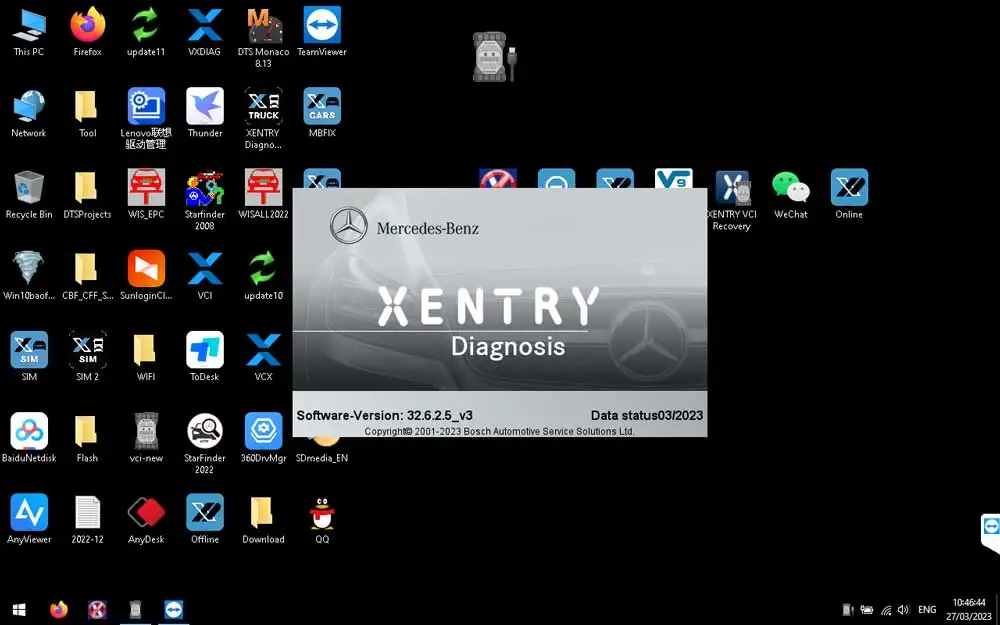Launch the Lenovo driver management icon
Viewport: 1000px width, 625px height.
pos(146,119)
